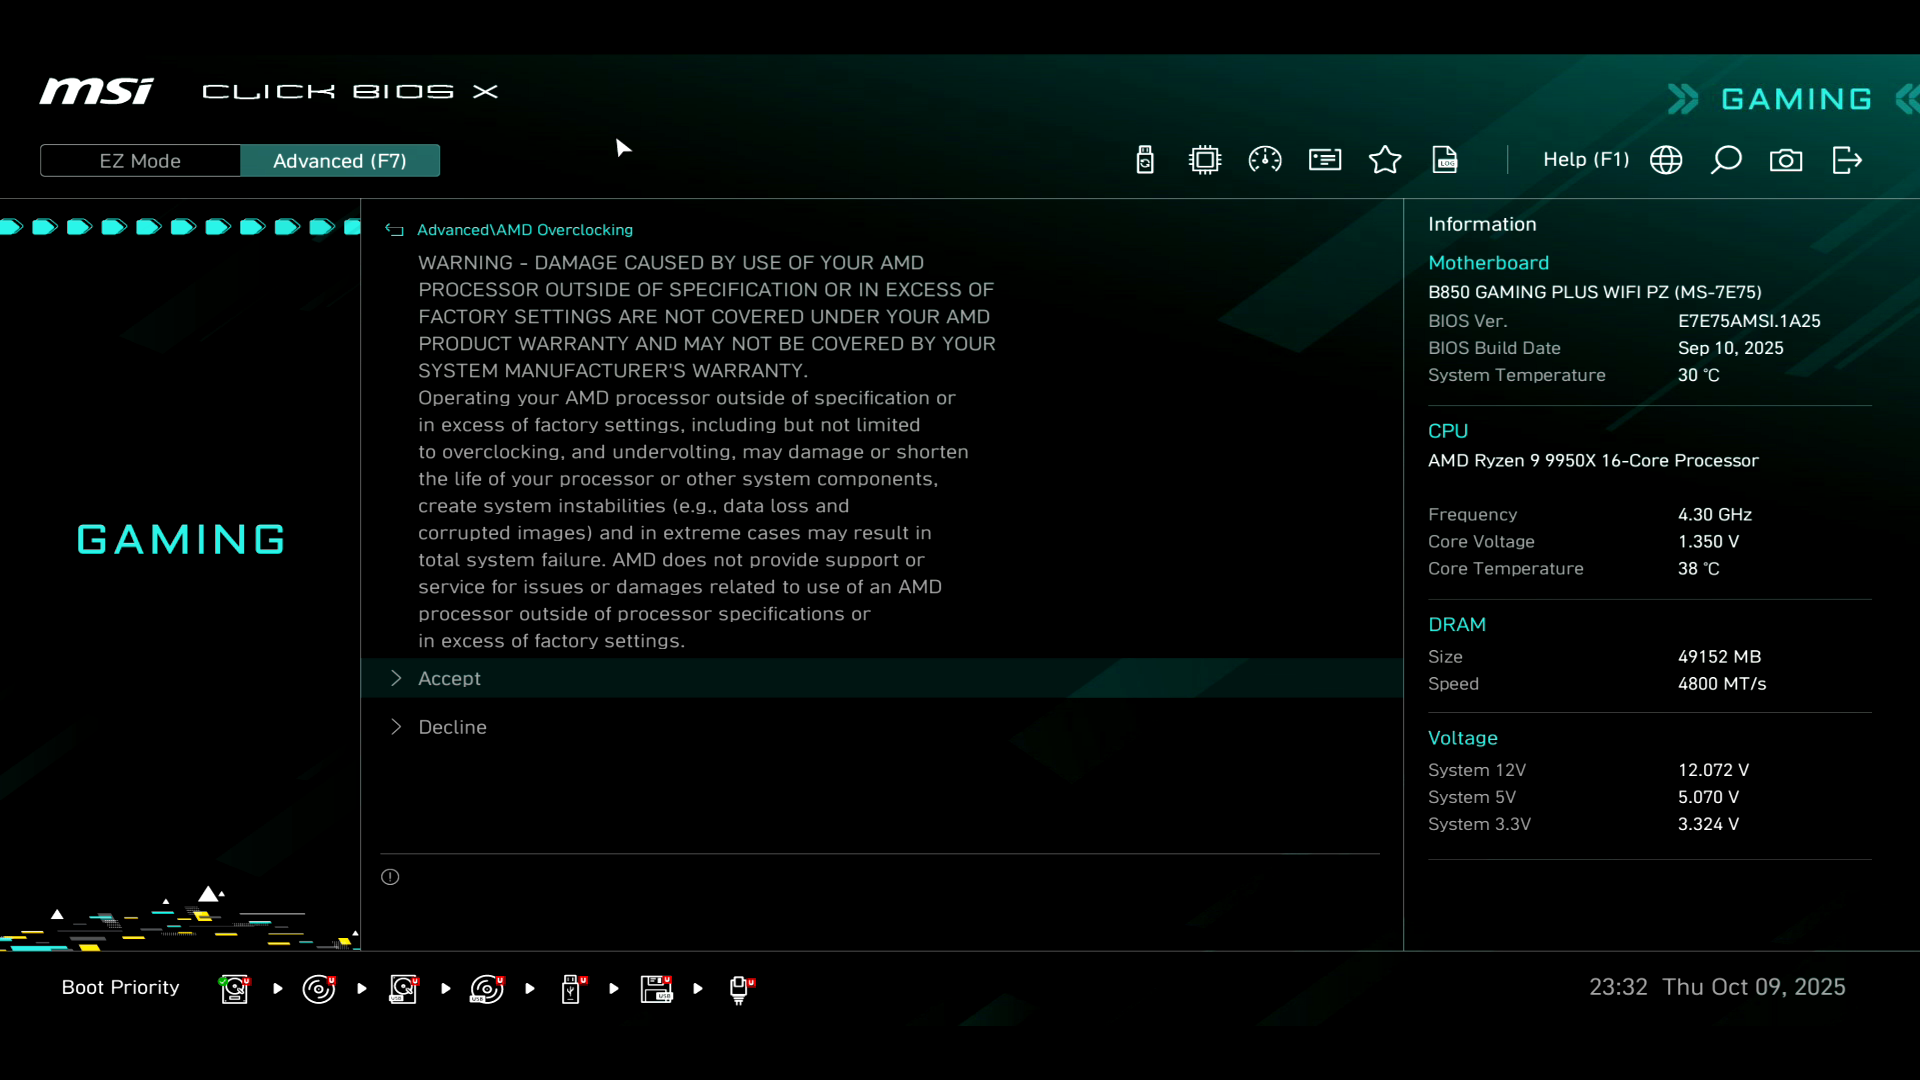Select Advanced (F7) mode tab

340,161
